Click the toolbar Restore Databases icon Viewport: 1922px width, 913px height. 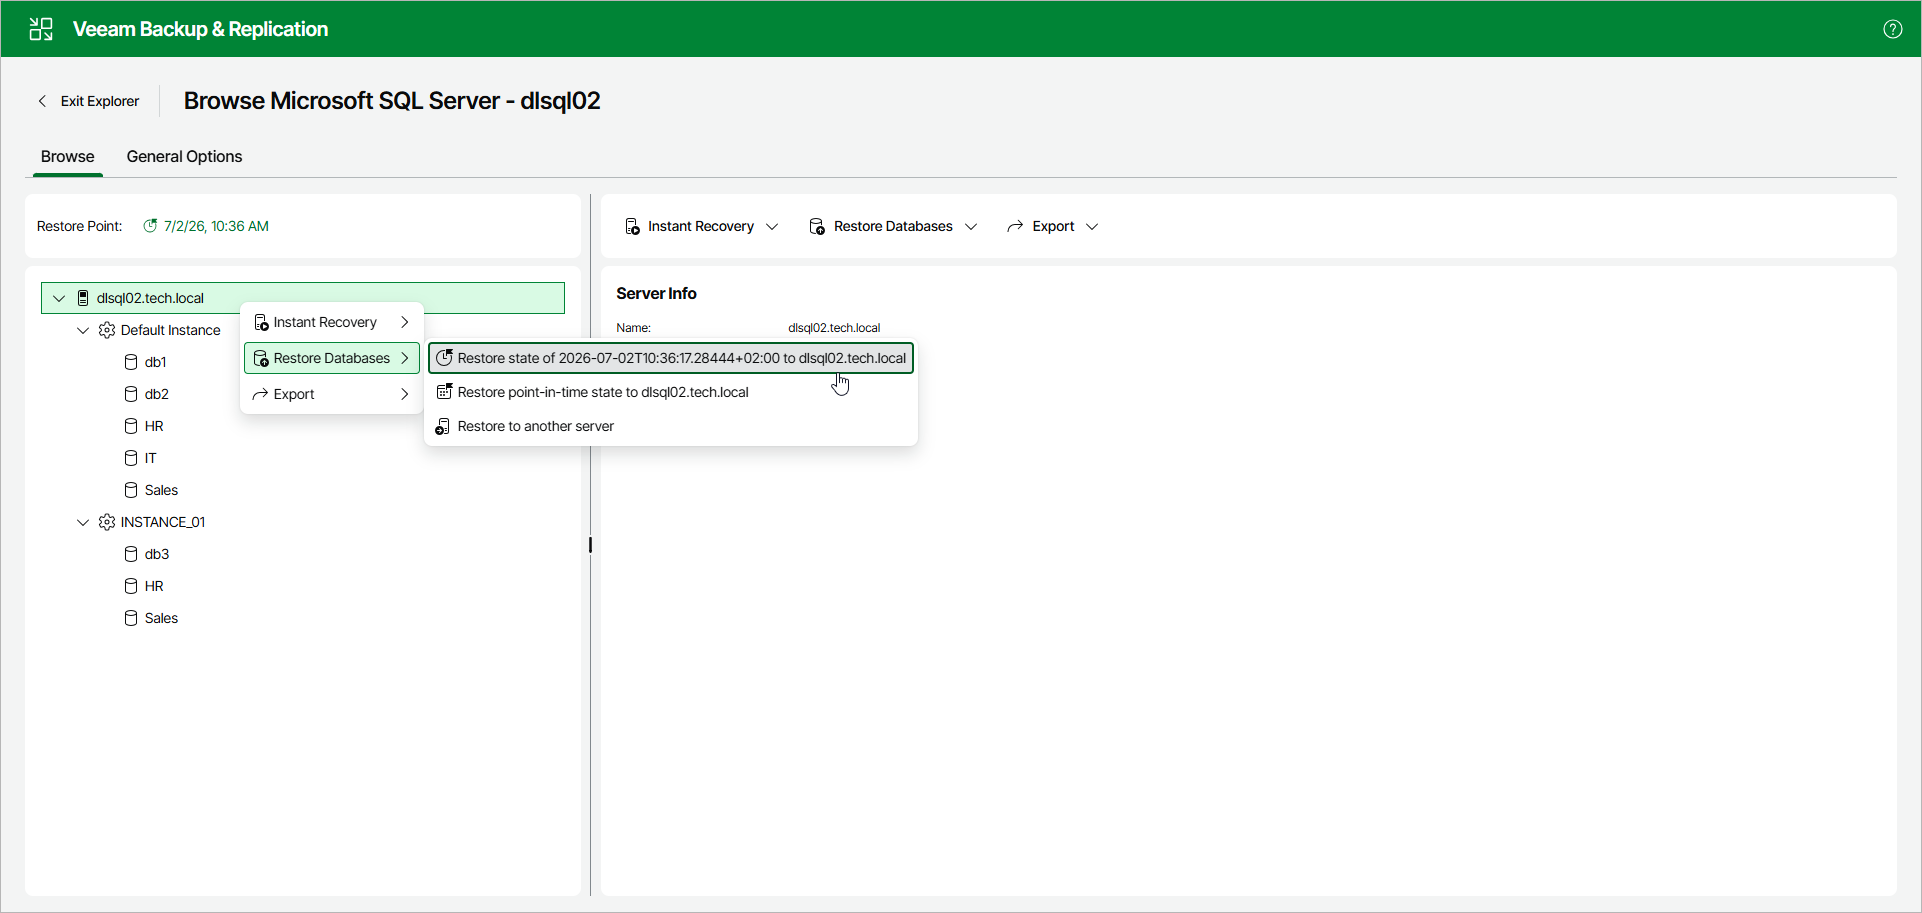tap(817, 227)
